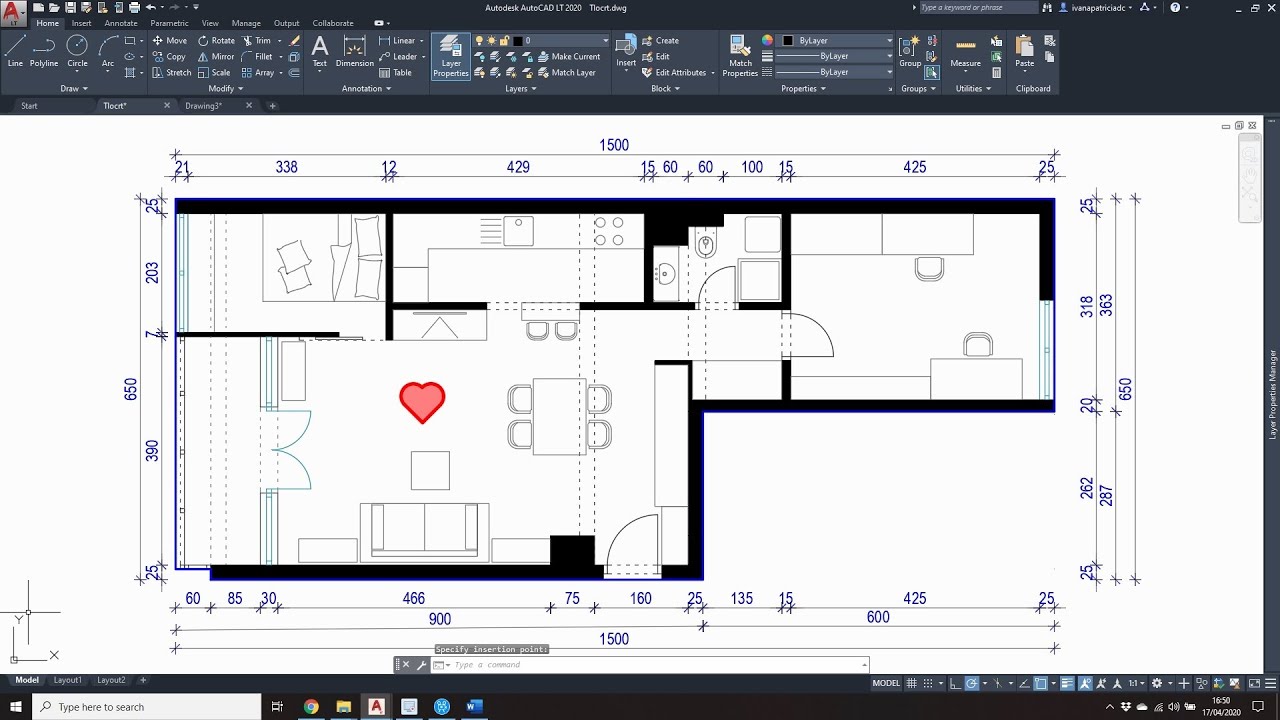
Task: Select the Text annotation tool
Action: pos(320,51)
